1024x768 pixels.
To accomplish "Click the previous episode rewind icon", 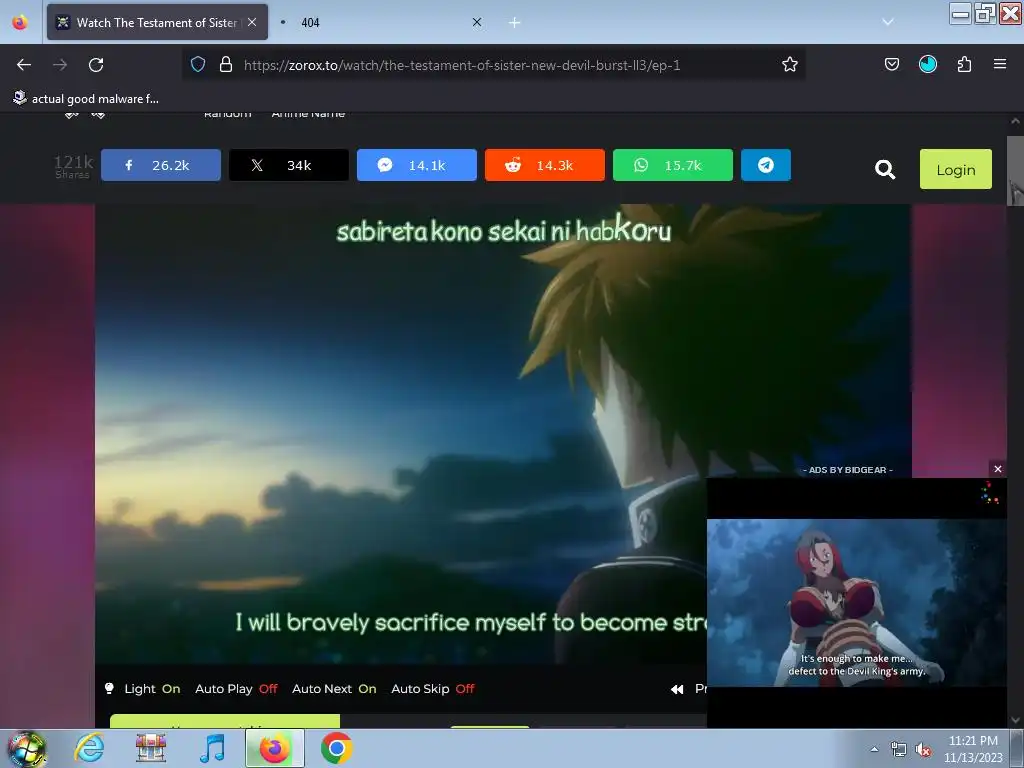I will [x=677, y=689].
